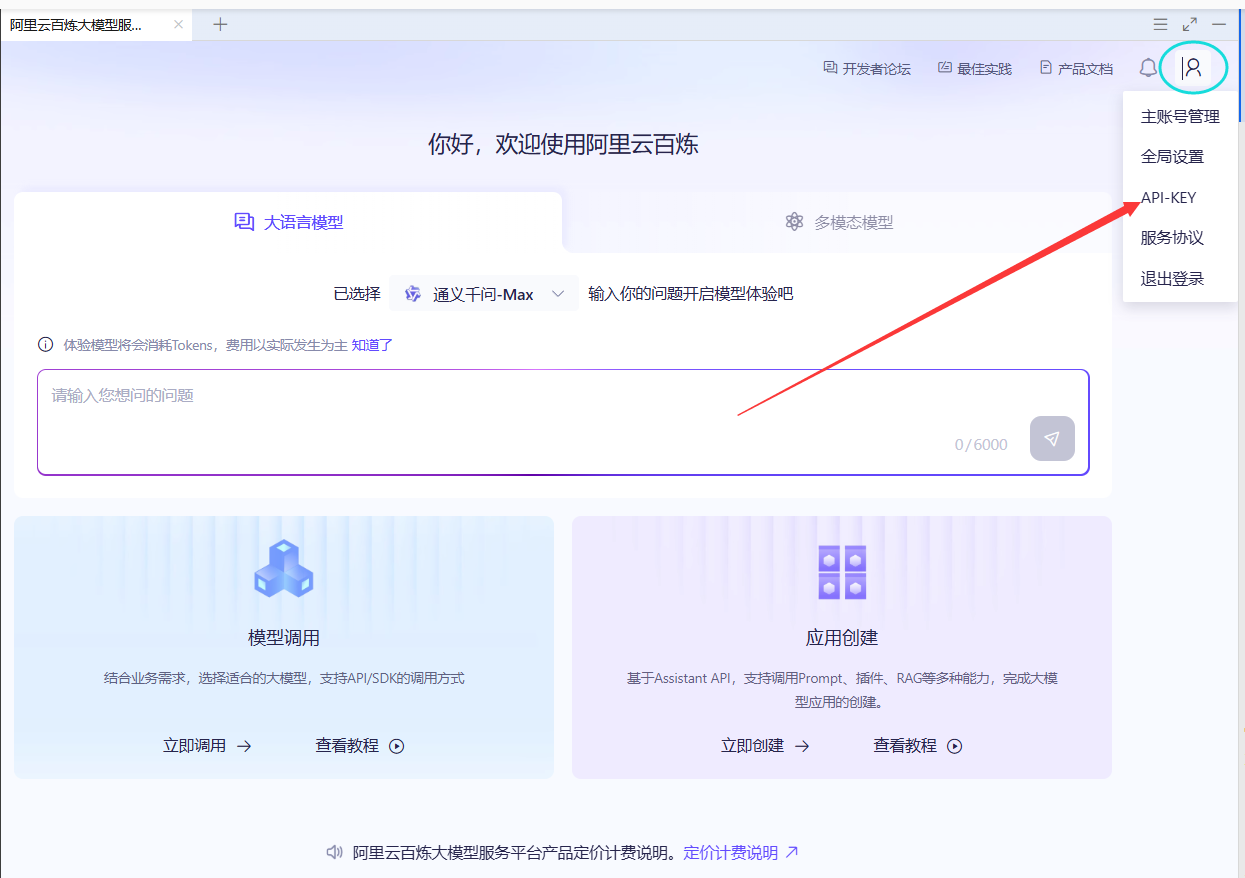Click the info icon beside token notice
This screenshot has height=878, width=1245.
pos(45,345)
